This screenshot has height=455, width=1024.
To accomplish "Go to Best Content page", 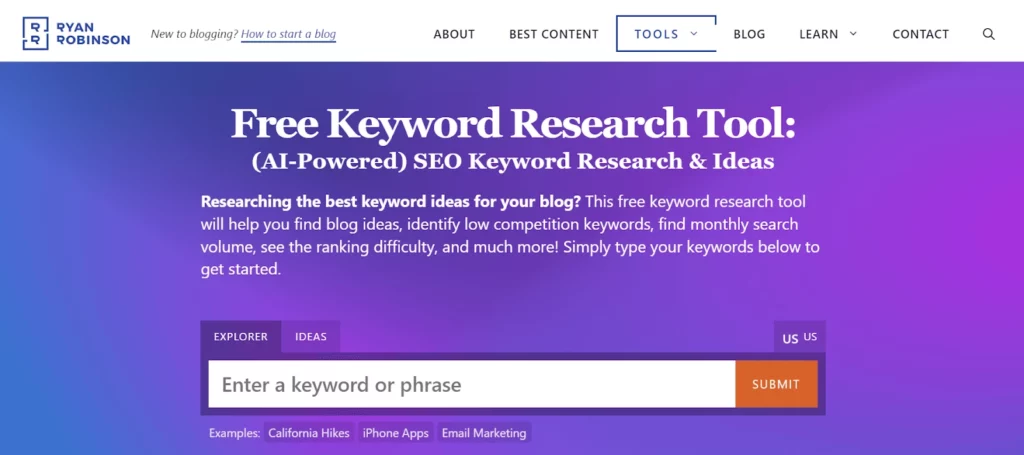I will (x=554, y=34).
